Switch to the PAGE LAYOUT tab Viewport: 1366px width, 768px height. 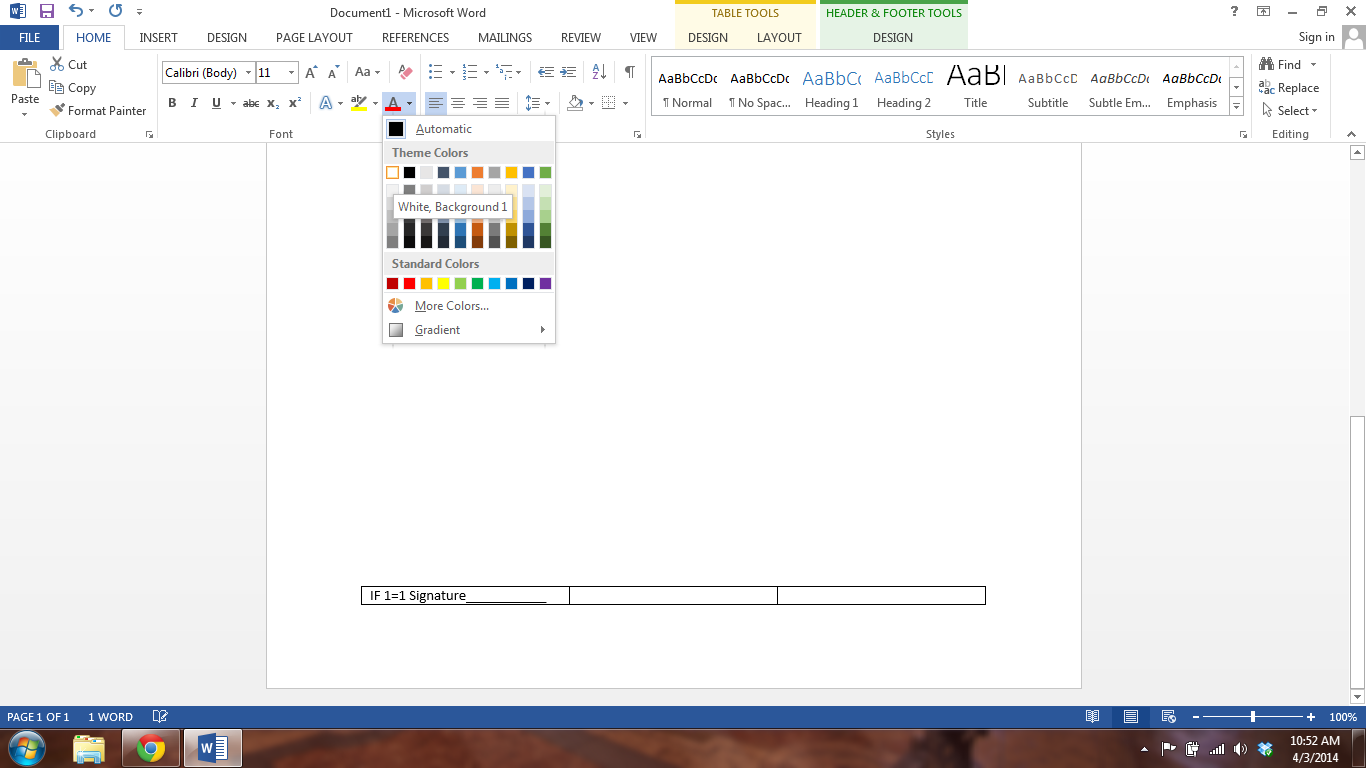tap(314, 38)
